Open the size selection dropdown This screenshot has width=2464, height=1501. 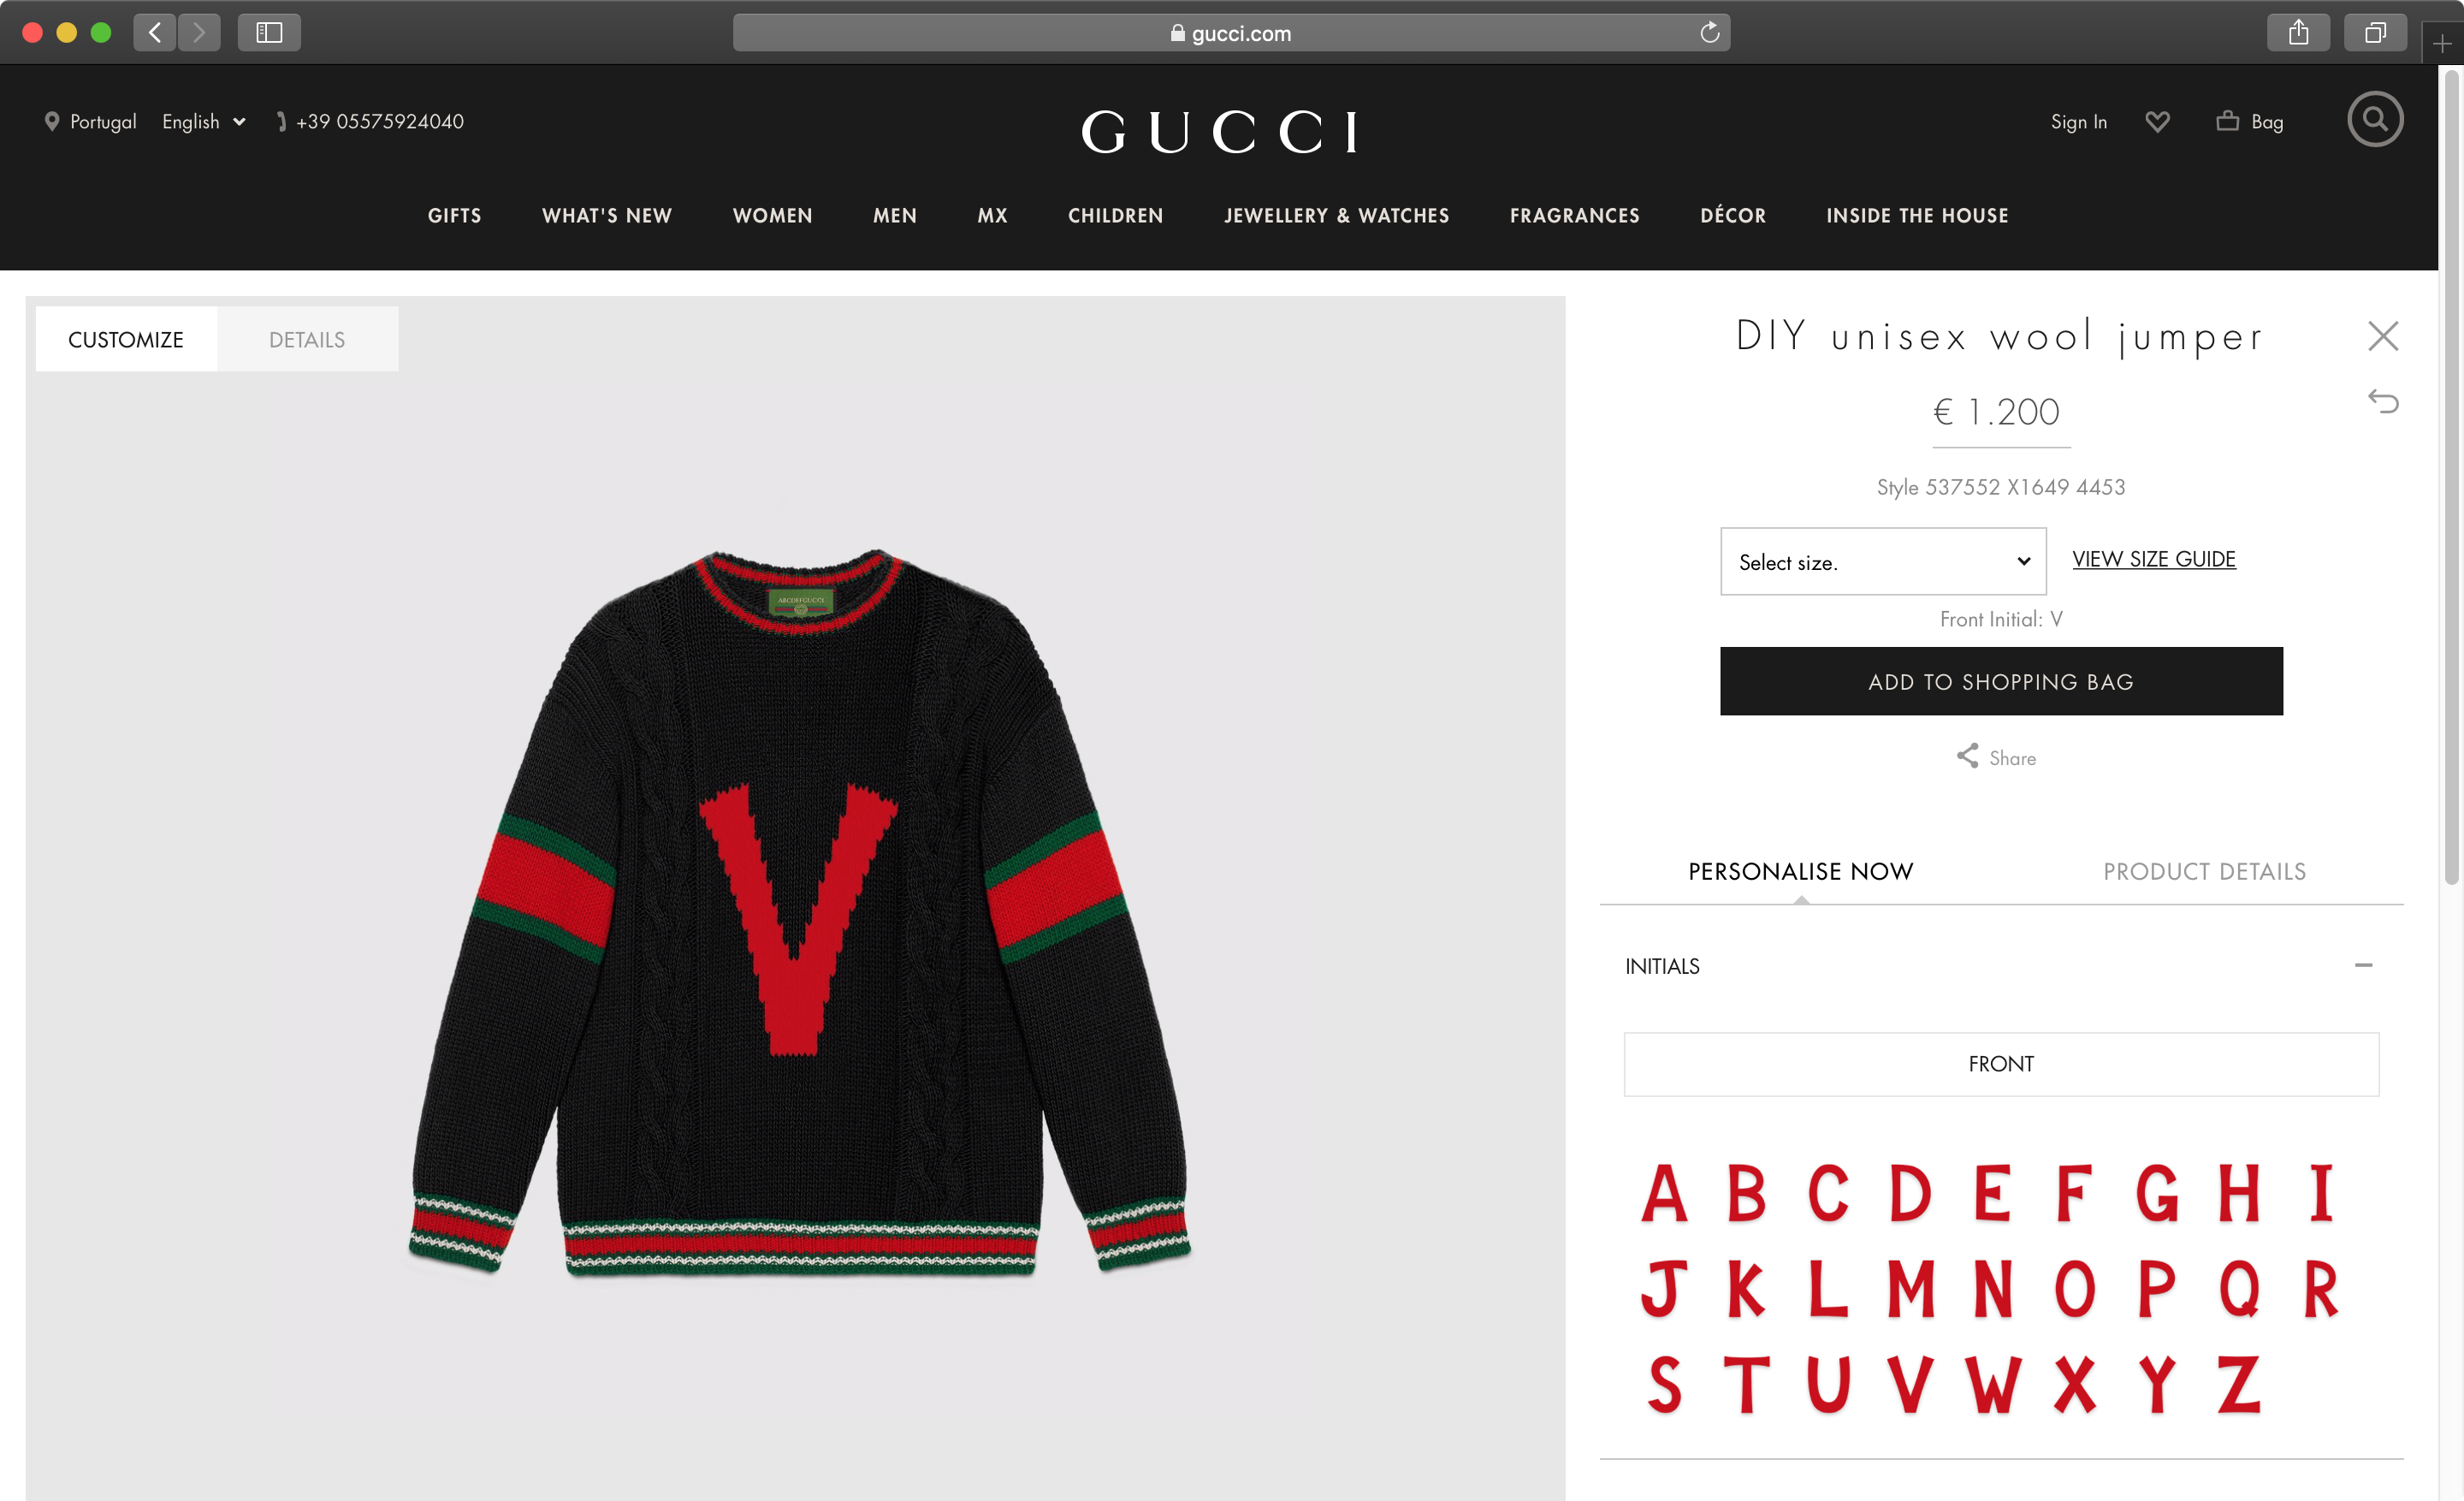[x=1881, y=561]
